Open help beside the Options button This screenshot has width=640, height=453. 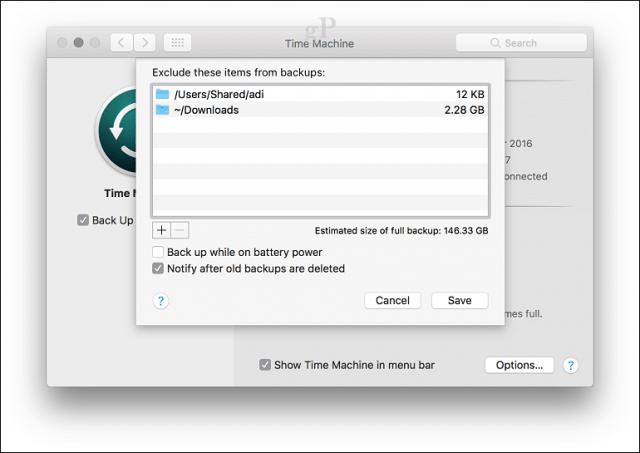click(571, 365)
